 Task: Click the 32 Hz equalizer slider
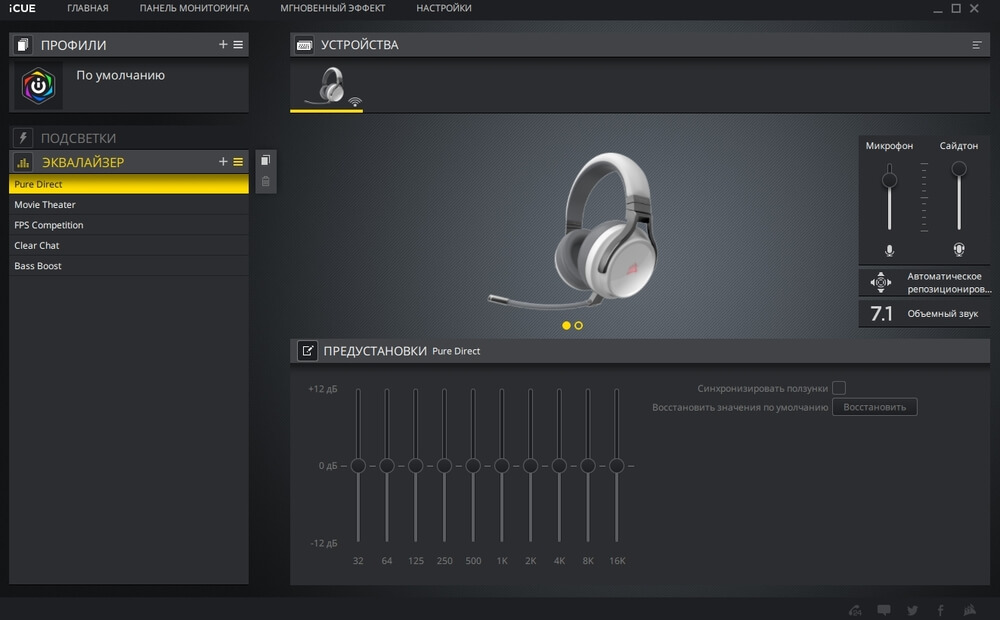pyautogui.click(x=358, y=466)
